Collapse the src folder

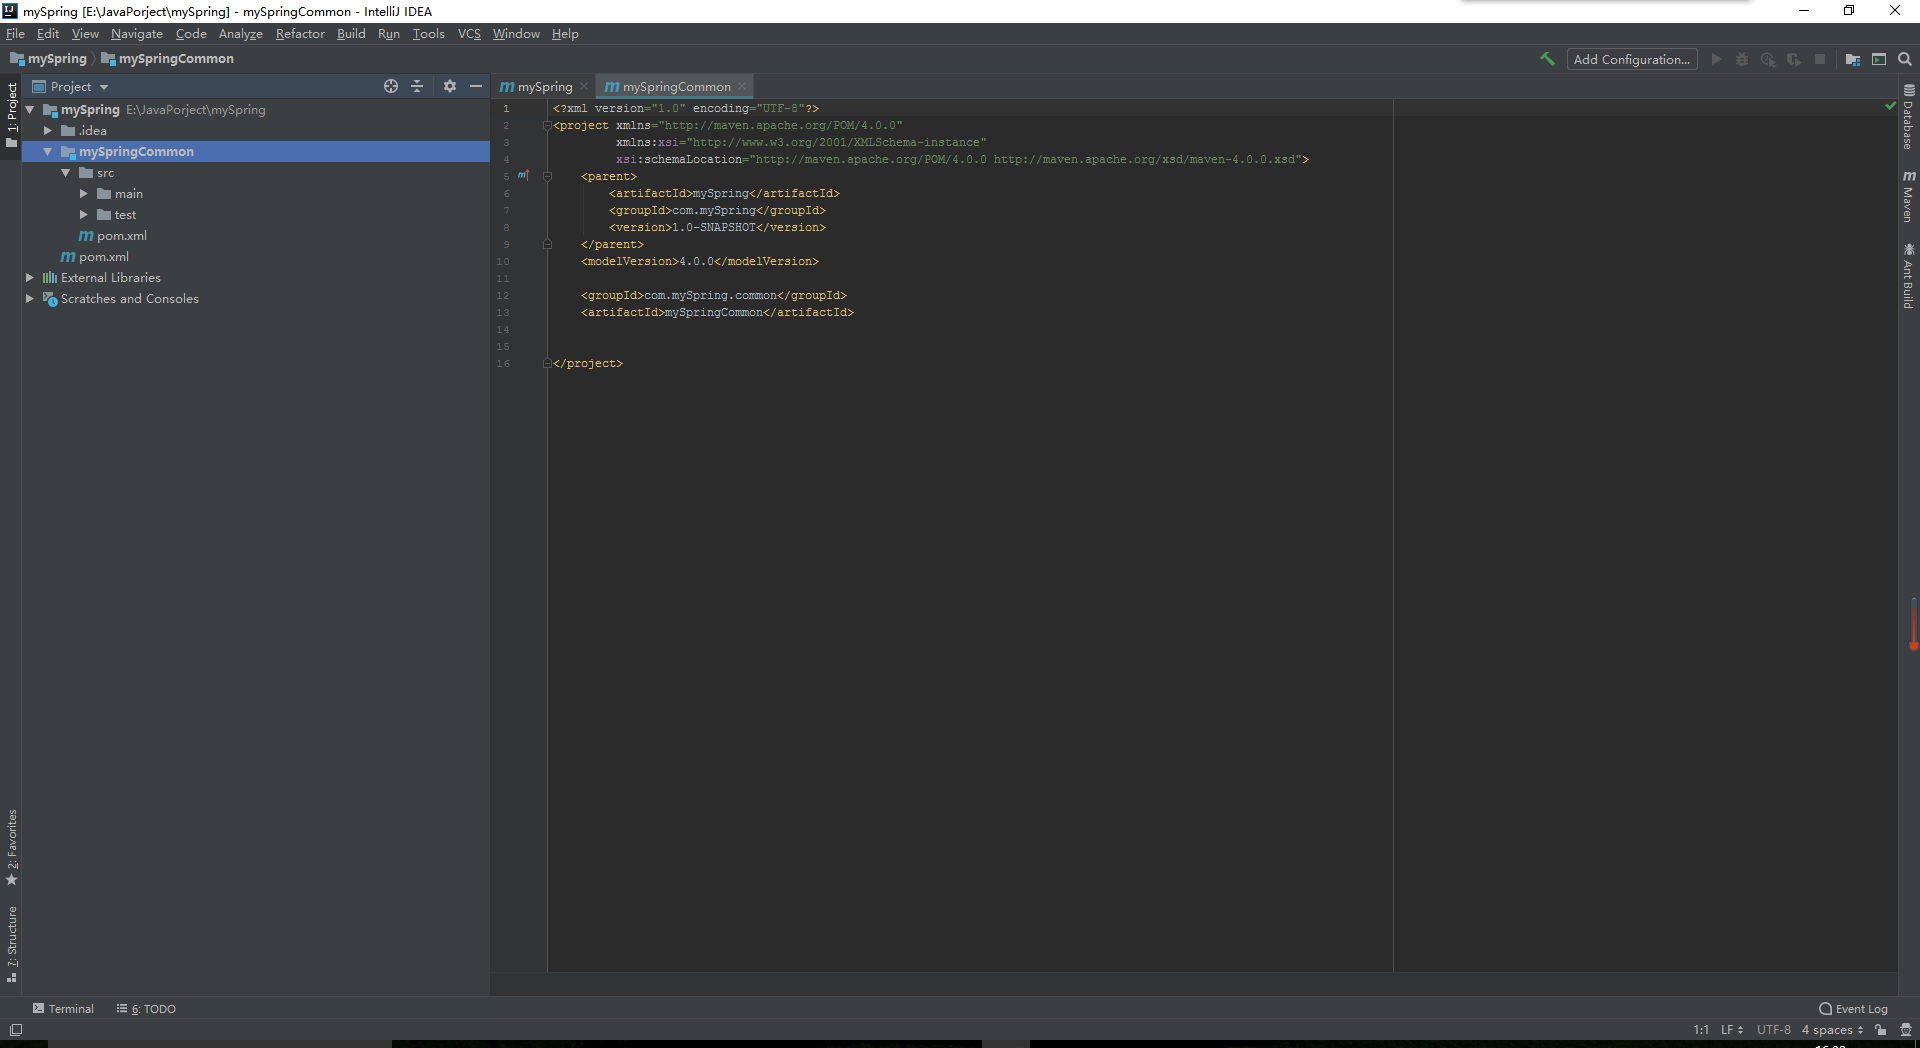coord(66,172)
